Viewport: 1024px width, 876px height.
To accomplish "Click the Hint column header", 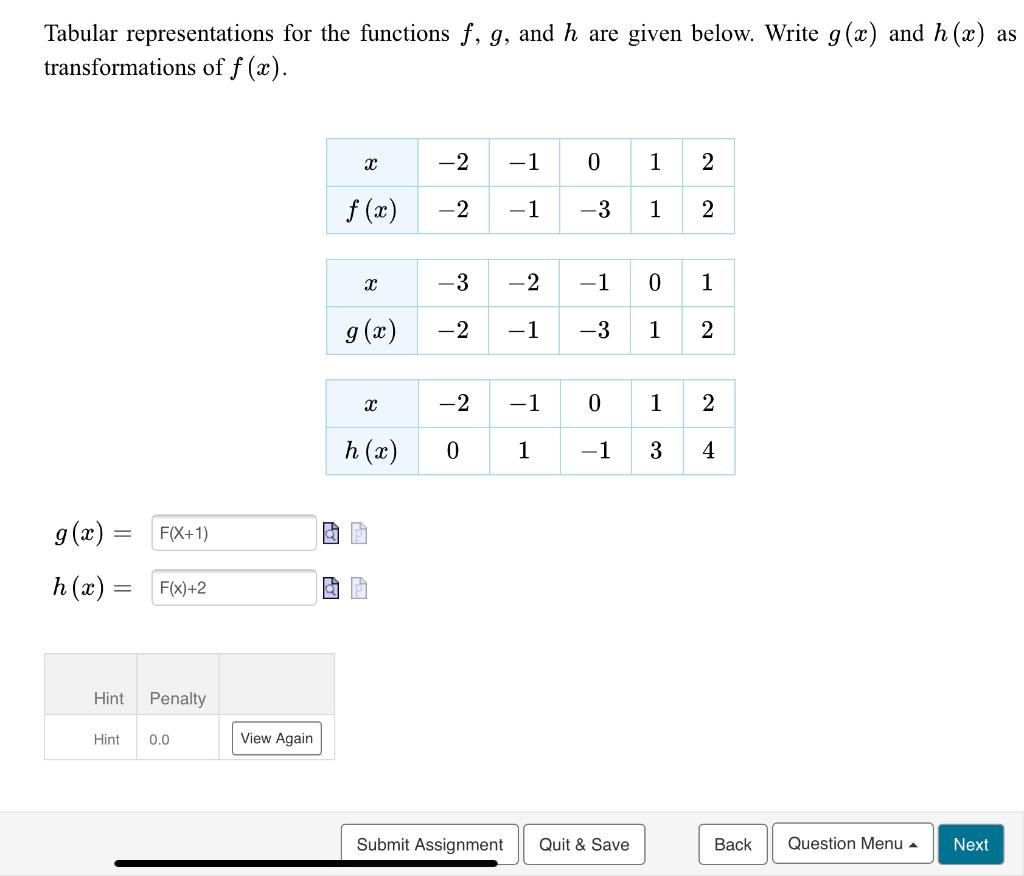I will click(x=107, y=698).
